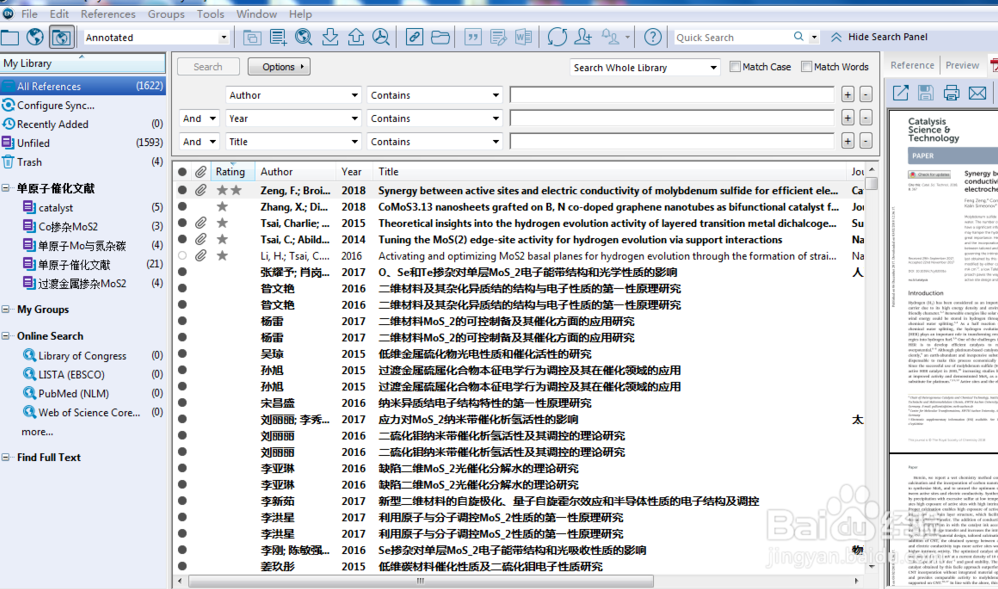Click the Email envelope icon in PDF panel

coord(977,93)
